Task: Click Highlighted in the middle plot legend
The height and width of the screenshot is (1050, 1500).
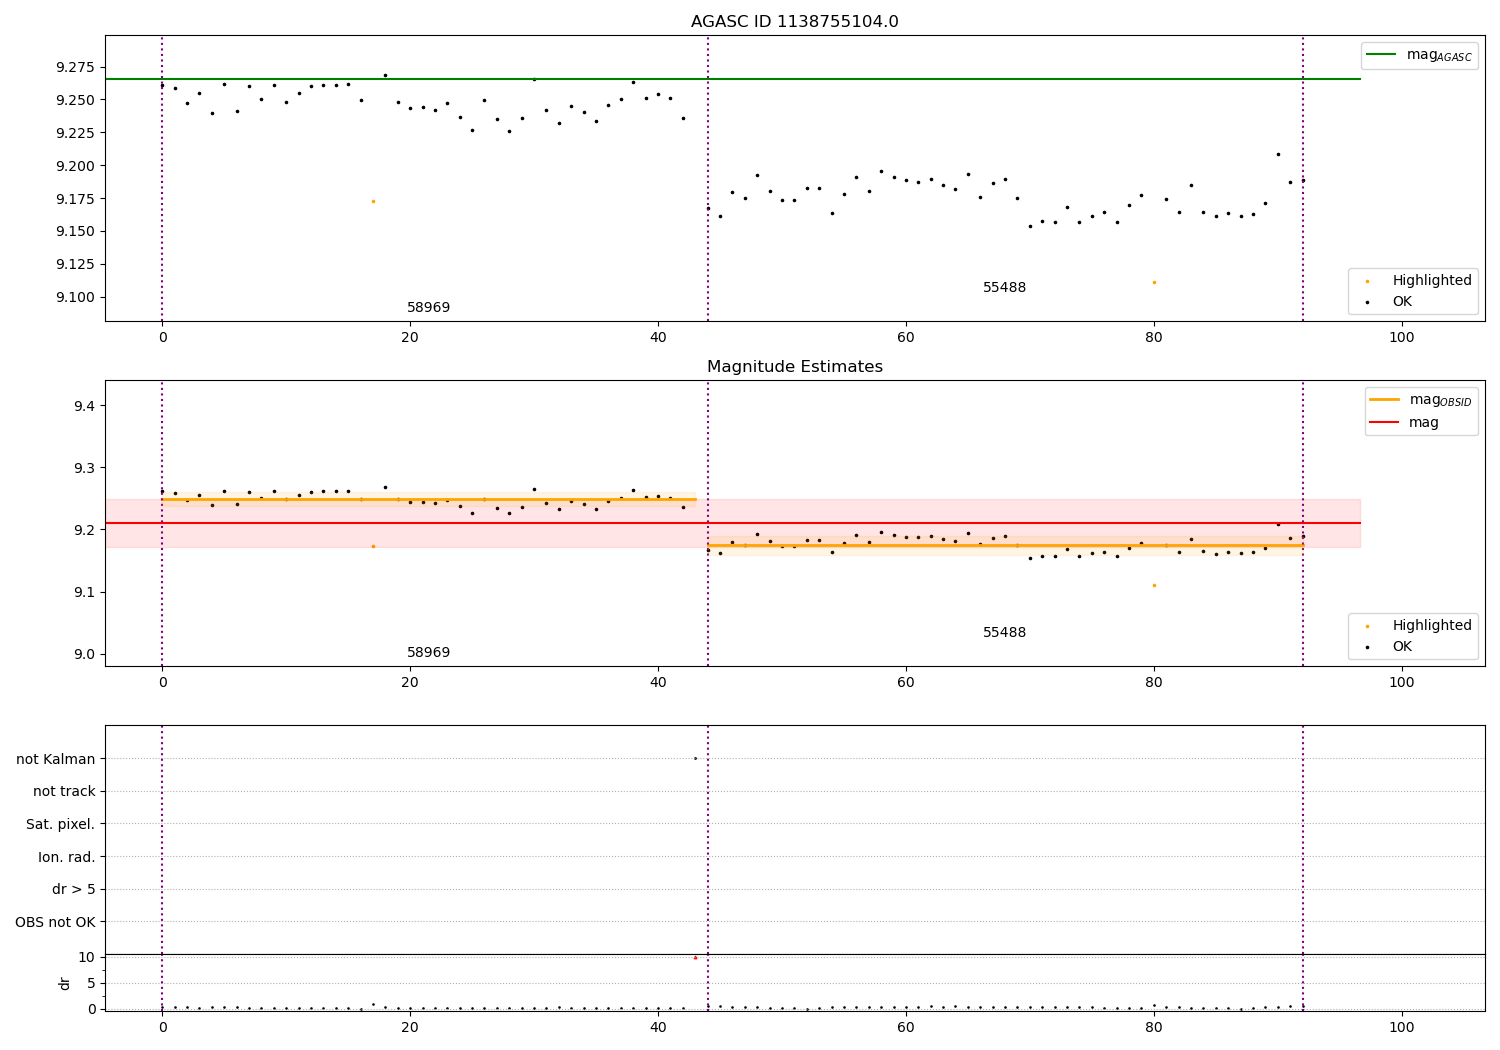Action: (1432, 626)
